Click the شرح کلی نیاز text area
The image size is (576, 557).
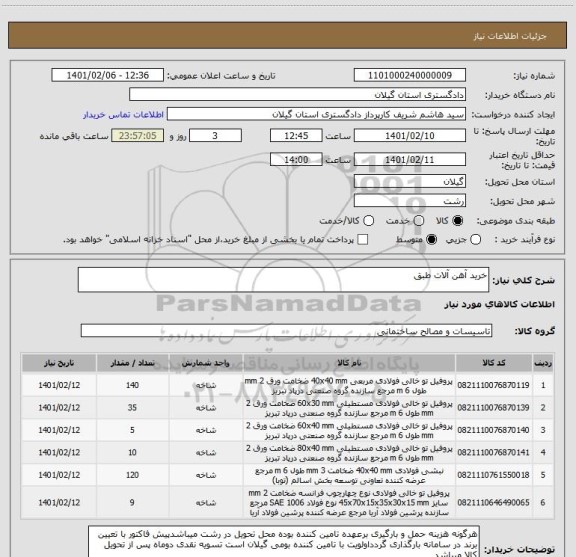[283, 280]
